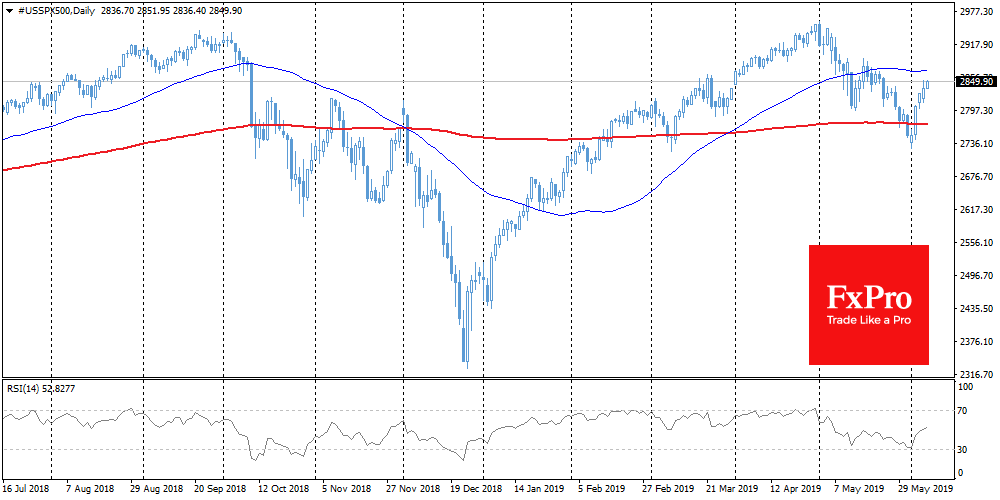Viewport: 1000px width, 500px height.
Task: Click the 2797.30 price axis label
Action: tap(975, 110)
